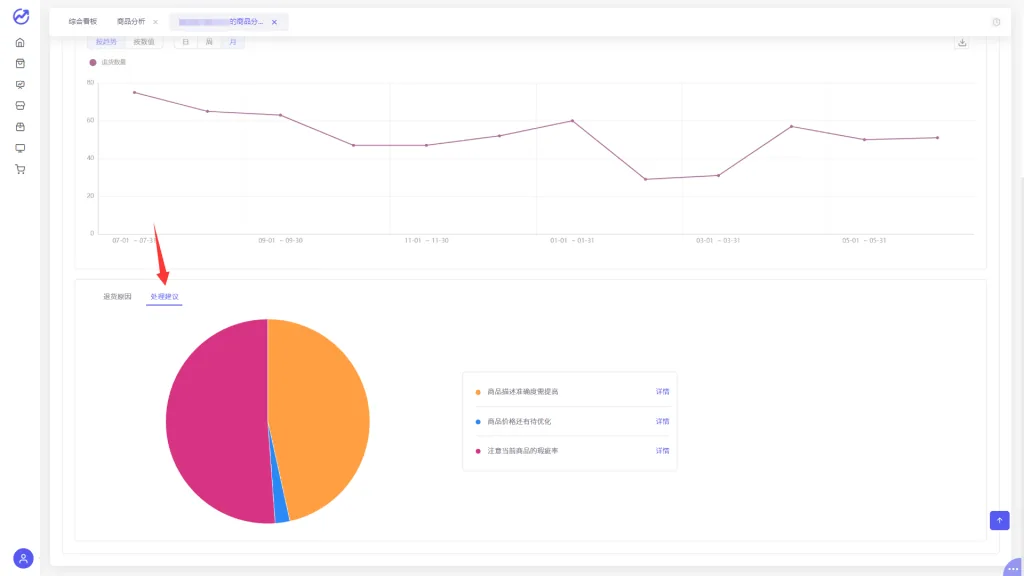Click the help icon at top right
This screenshot has width=1024, height=576.
pyautogui.click(x=997, y=22)
